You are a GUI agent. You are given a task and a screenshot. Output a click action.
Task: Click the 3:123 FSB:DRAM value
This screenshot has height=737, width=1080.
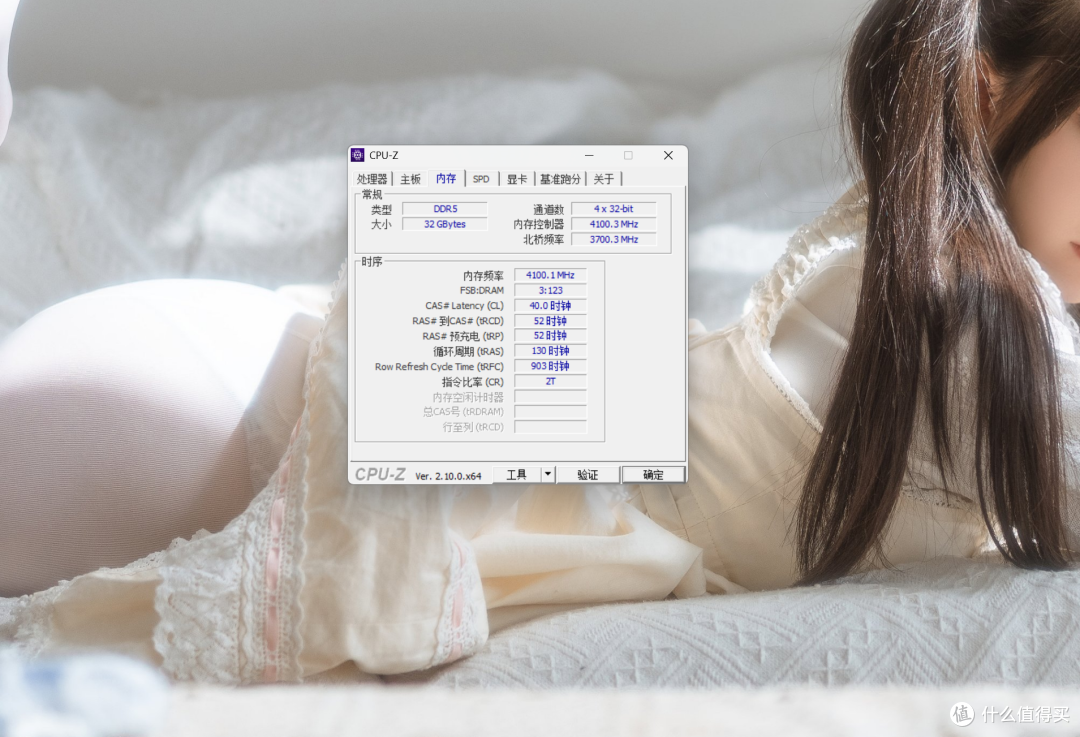(x=550, y=290)
